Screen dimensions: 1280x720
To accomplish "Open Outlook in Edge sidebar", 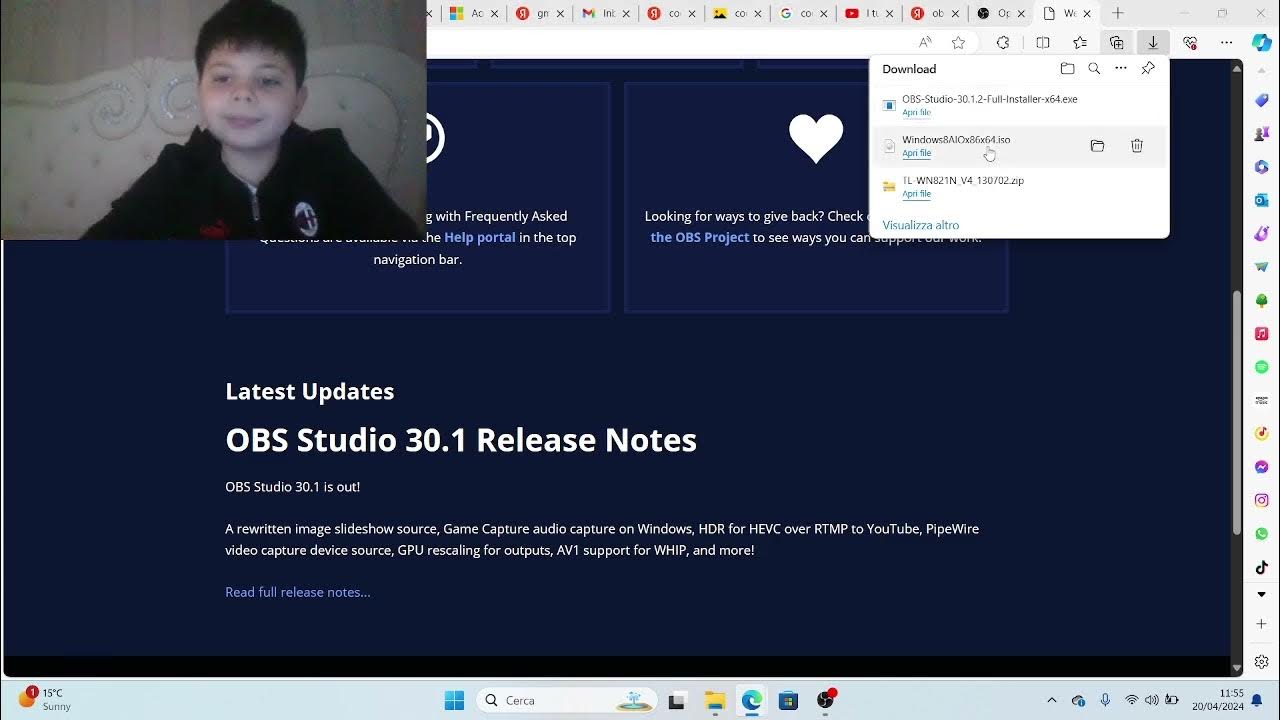I will [1262, 200].
